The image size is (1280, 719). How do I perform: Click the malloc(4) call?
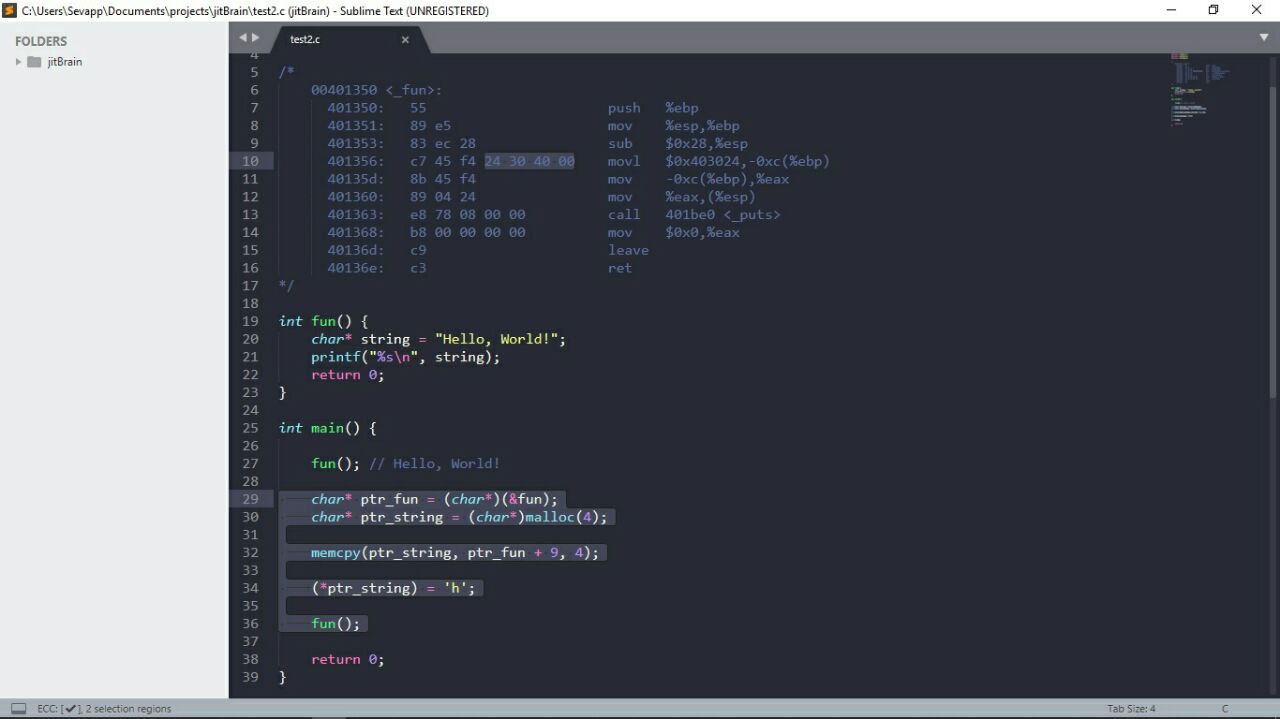tap(562, 517)
